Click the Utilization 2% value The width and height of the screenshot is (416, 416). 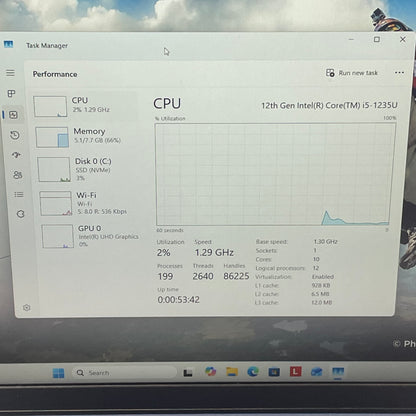pos(164,253)
